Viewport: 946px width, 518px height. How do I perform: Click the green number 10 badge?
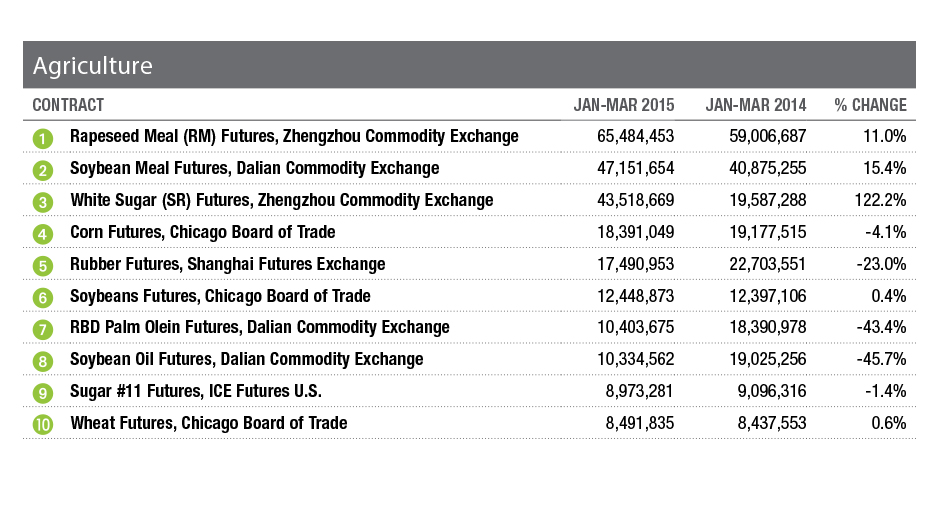point(42,424)
